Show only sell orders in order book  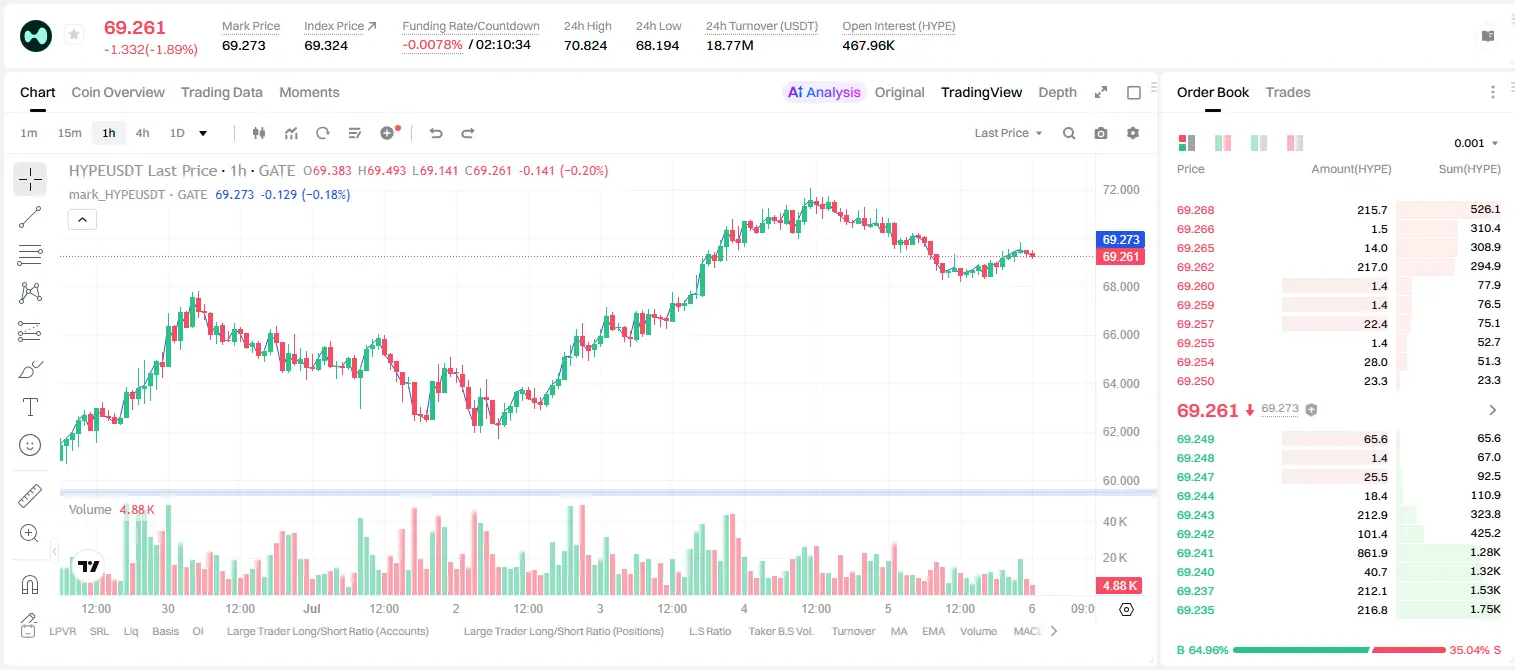point(1295,143)
